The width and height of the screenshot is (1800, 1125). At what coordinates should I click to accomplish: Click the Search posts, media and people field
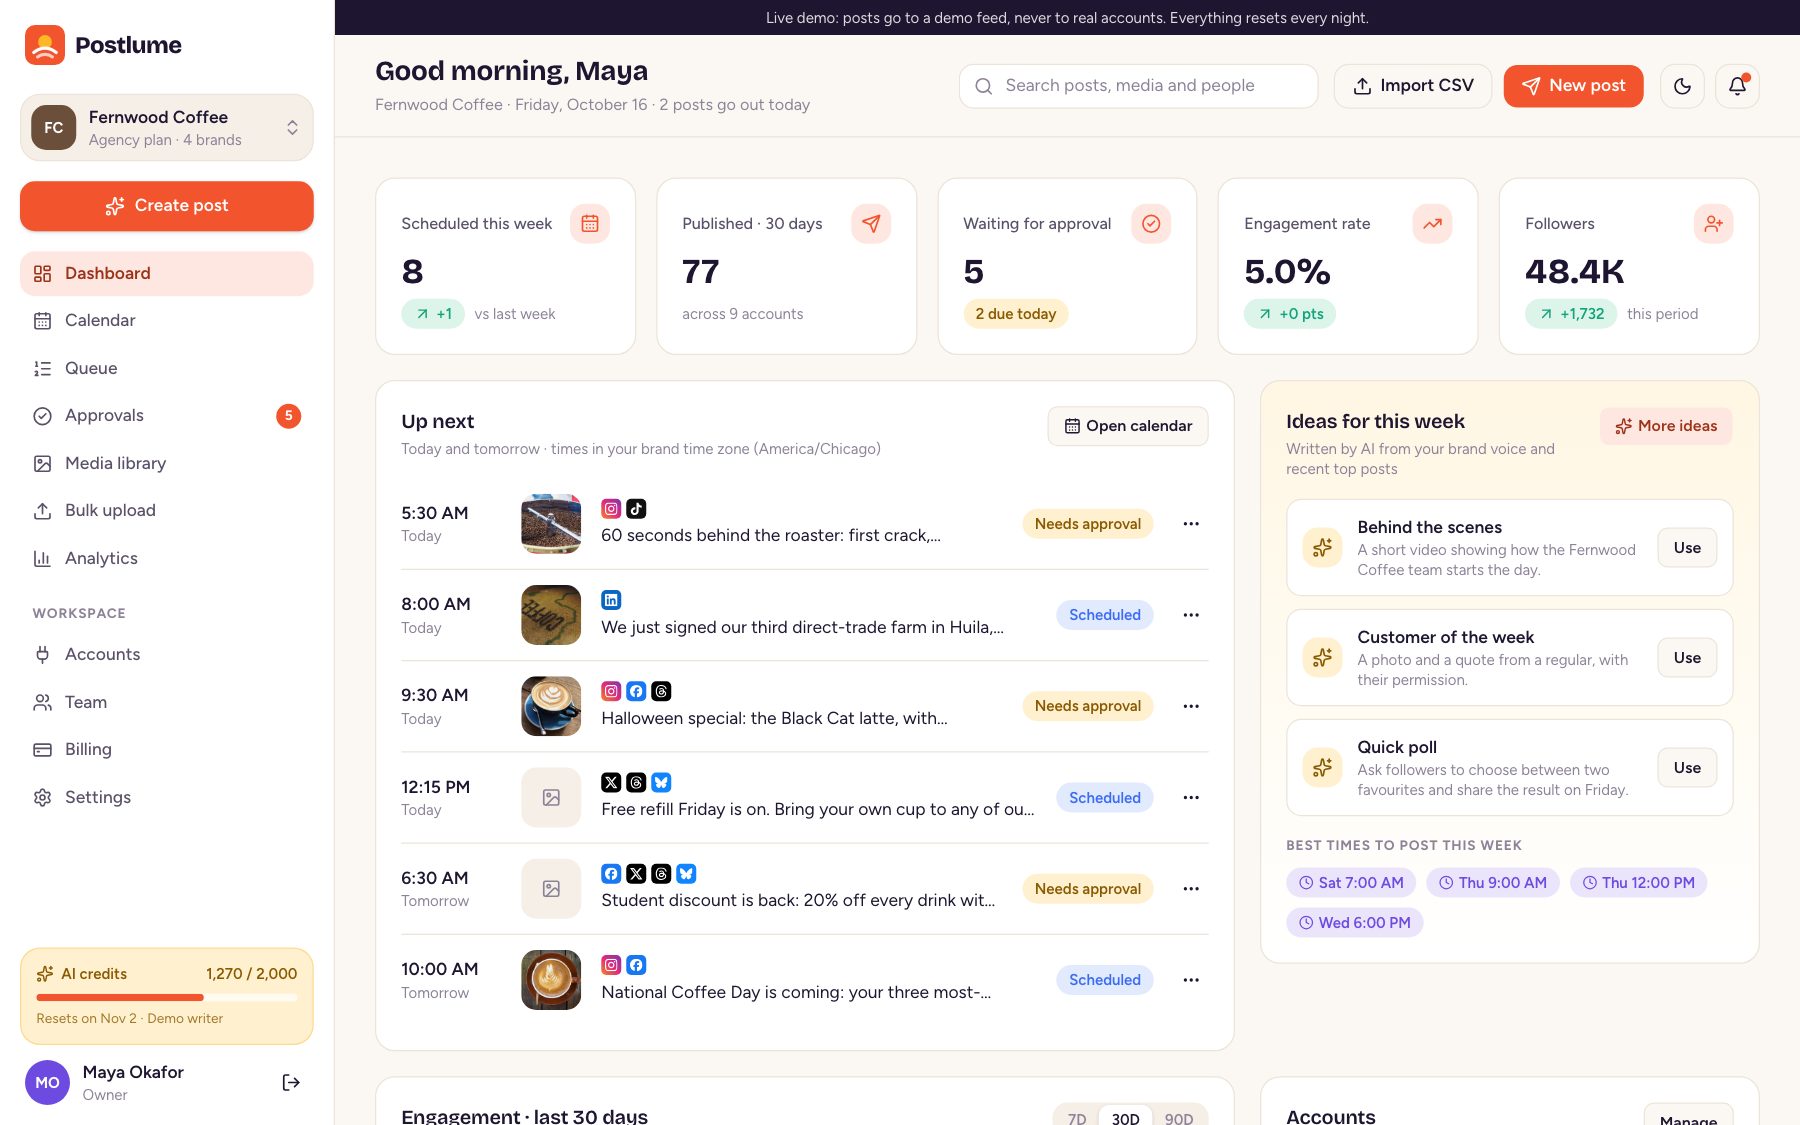[1138, 86]
